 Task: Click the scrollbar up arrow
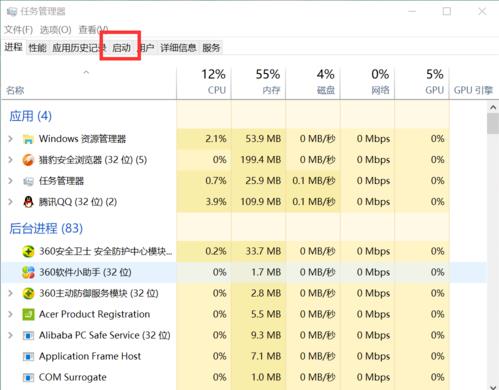(x=493, y=107)
